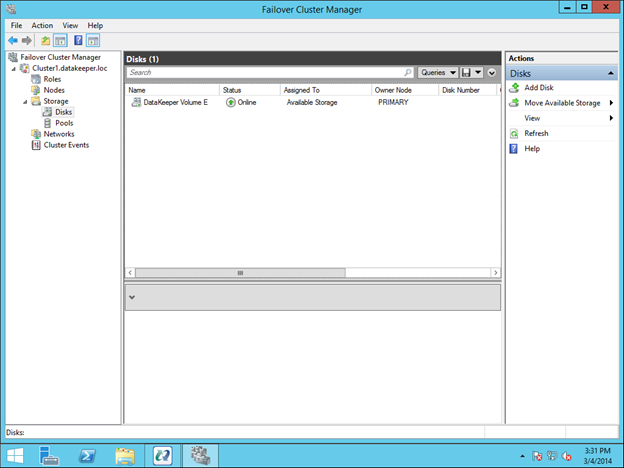
Task: Select the Roles node in tree
Action: click(x=52, y=79)
